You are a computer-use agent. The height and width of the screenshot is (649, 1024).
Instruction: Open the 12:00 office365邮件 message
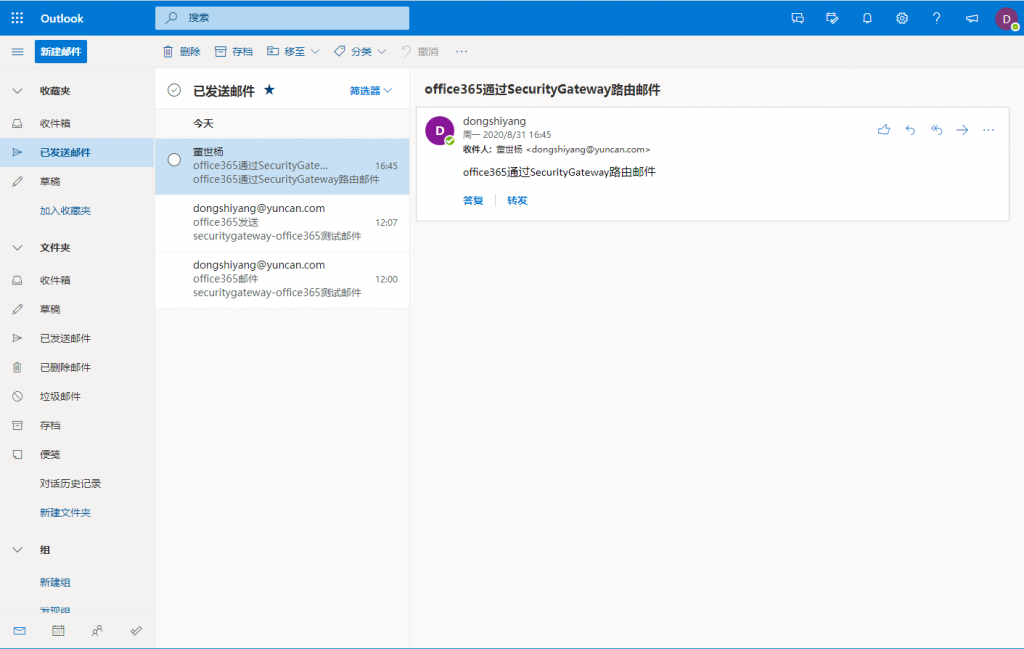point(282,279)
